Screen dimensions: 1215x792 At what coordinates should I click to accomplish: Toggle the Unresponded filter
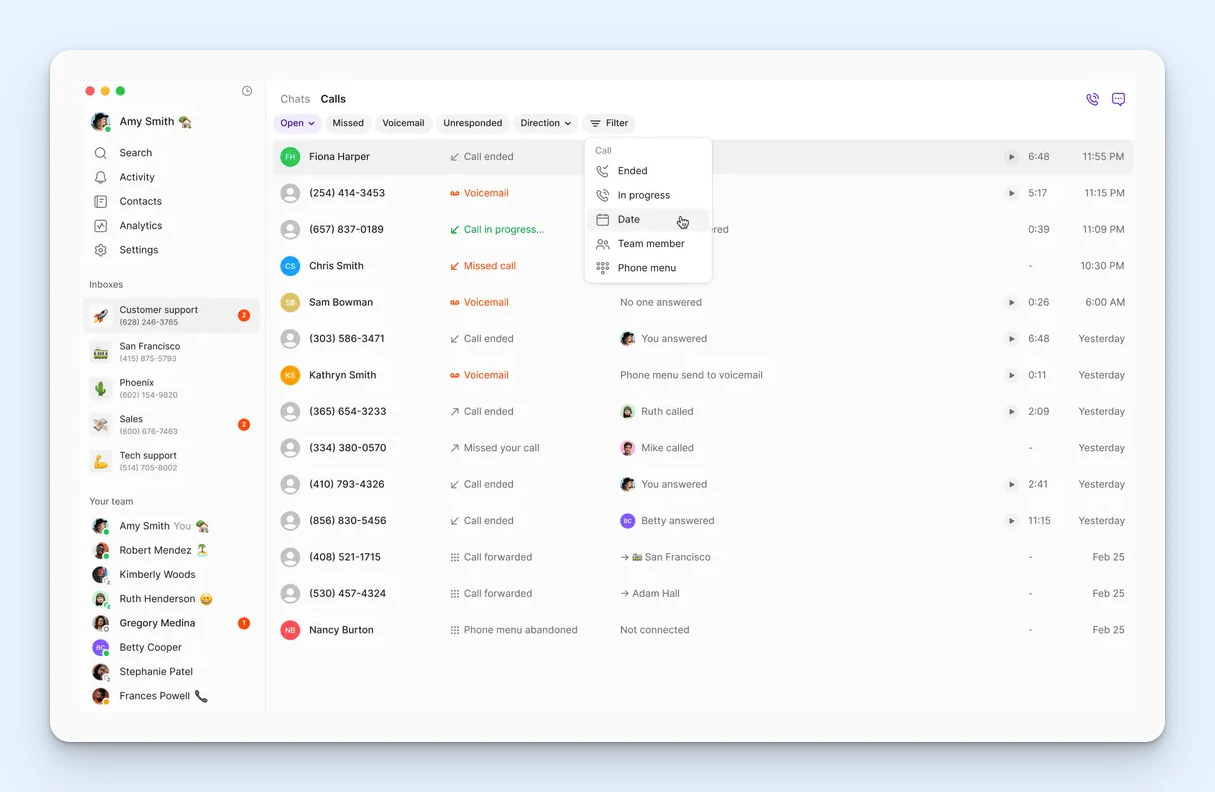[472, 122]
